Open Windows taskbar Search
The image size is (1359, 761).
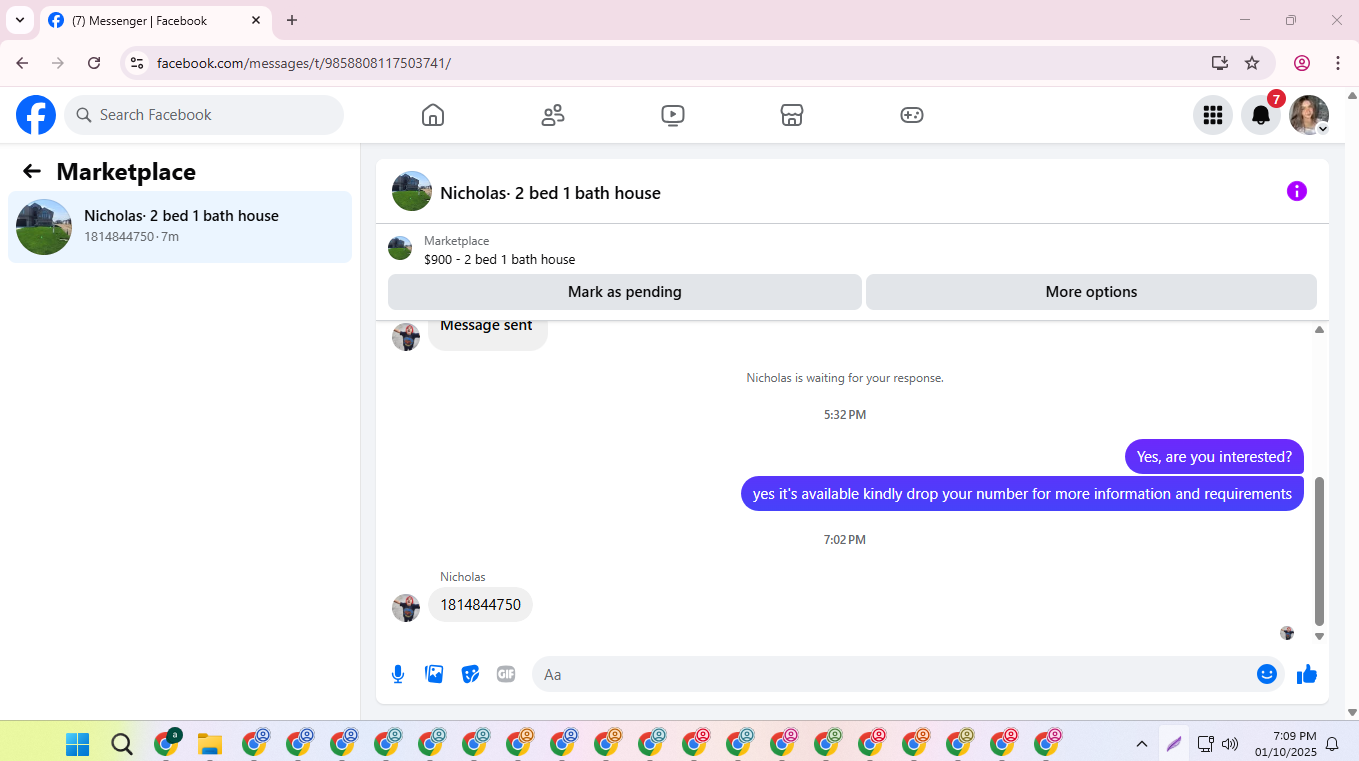[x=121, y=744]
